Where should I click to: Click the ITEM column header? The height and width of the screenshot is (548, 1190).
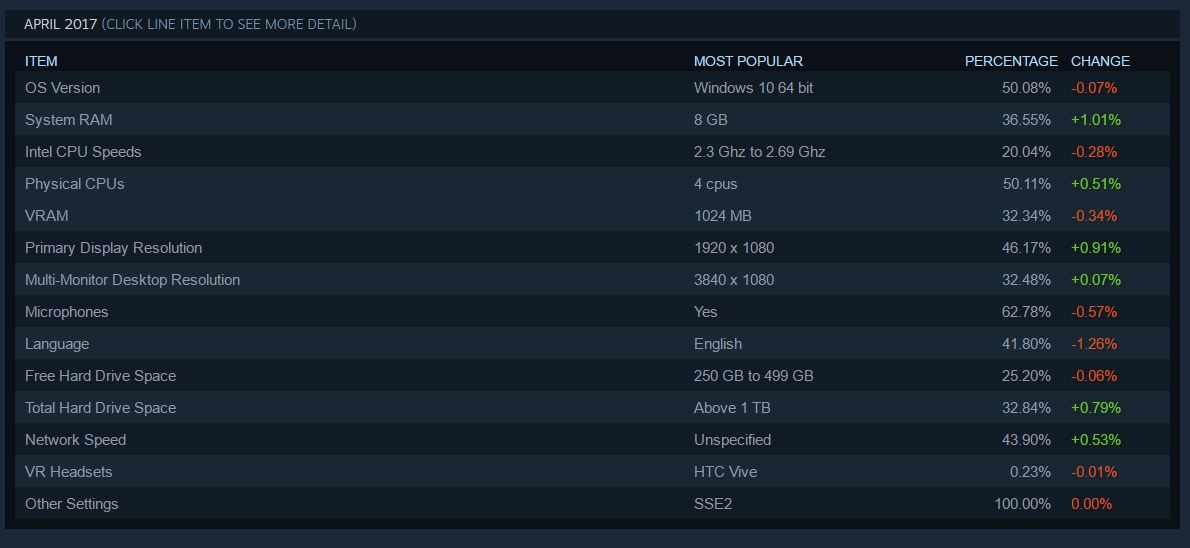(x=41, y=61)
